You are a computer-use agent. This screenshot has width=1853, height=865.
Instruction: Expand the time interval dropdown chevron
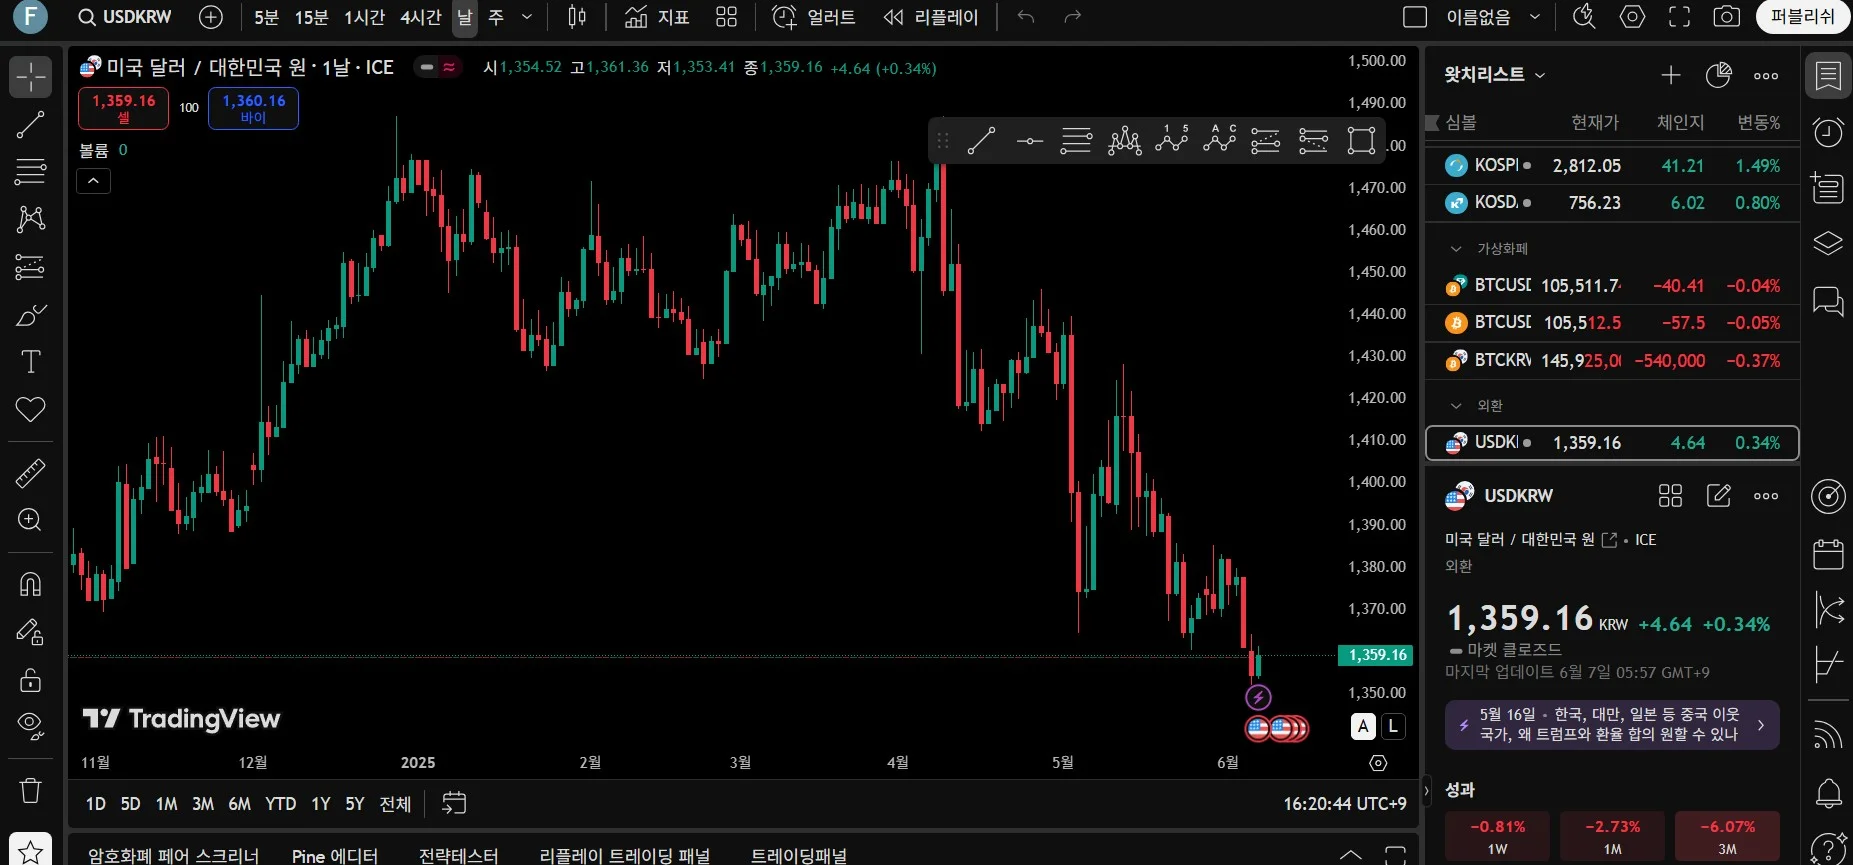click(x=527, y=17)
